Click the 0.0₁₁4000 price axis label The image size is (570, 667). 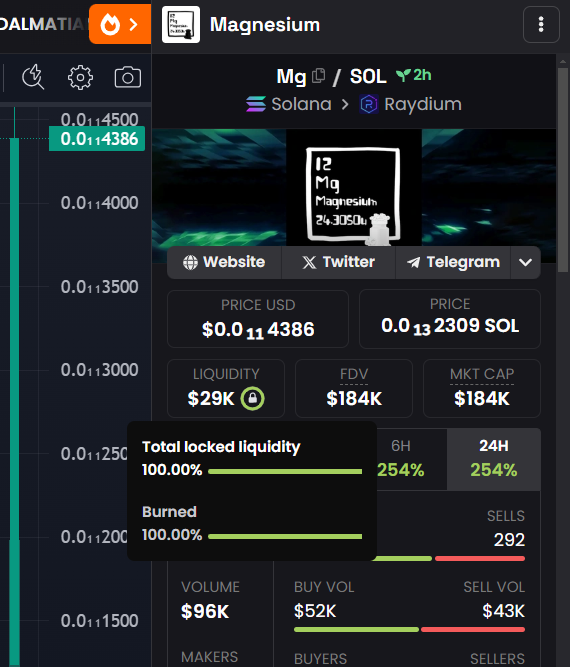click(100, 203)
